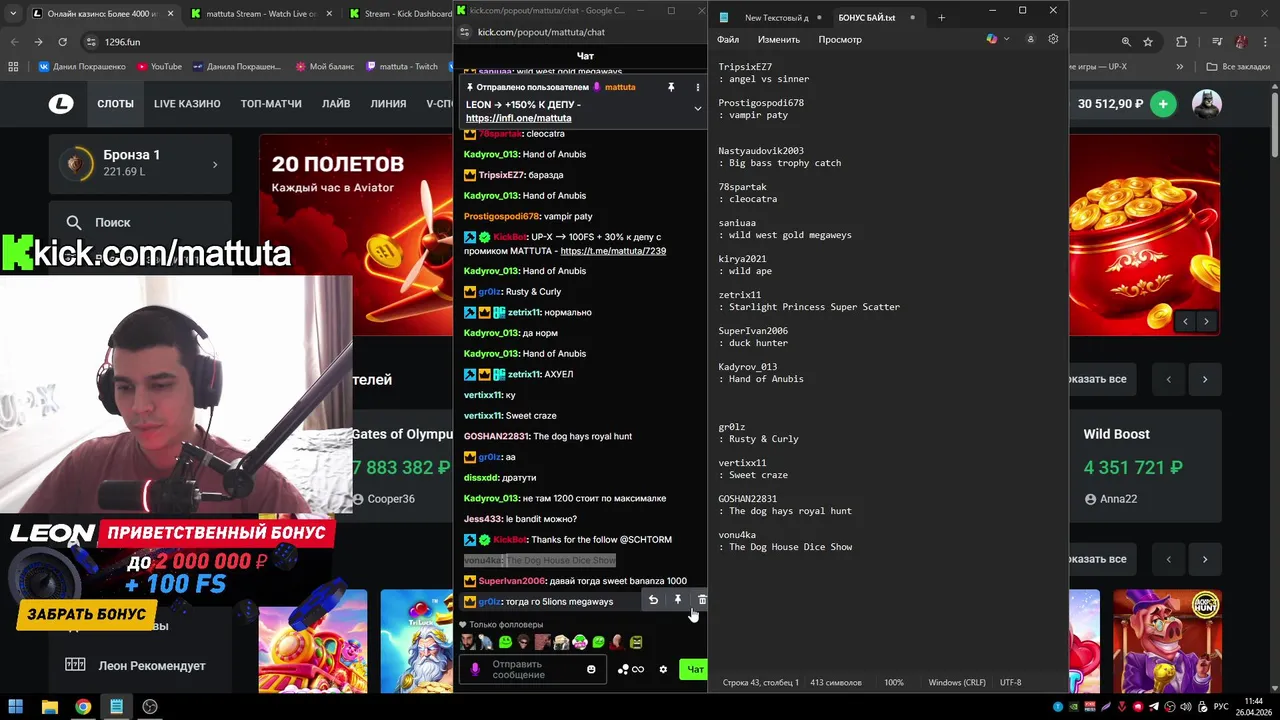
Task: Click ЗАБРАТЬ БОНУС yellow button
Action: 86,614
